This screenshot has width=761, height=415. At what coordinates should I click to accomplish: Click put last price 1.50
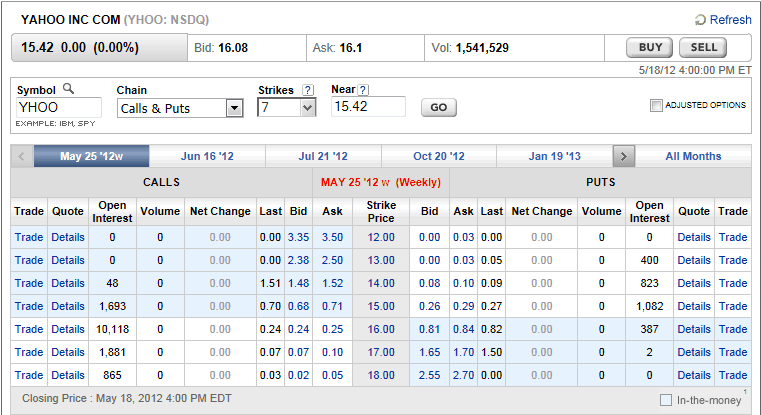click(492, 352)
